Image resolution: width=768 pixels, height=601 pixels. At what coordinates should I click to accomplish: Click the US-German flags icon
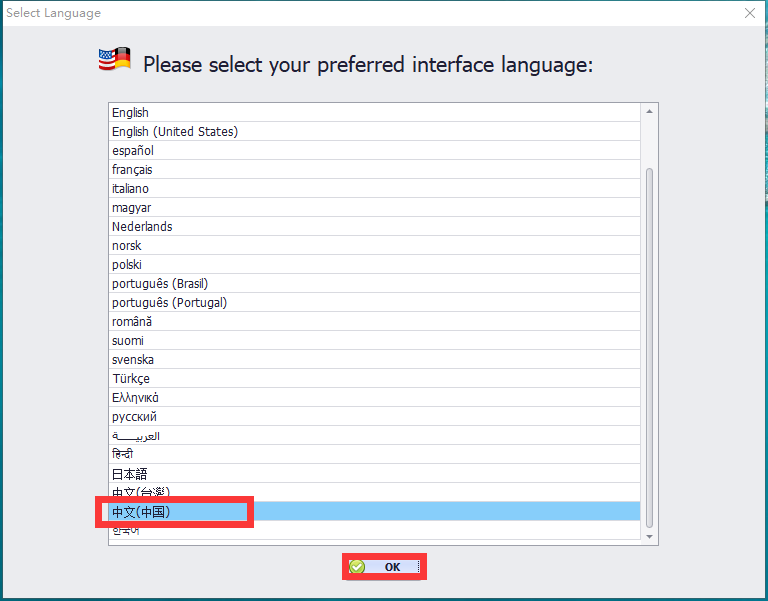click(115, 59)
